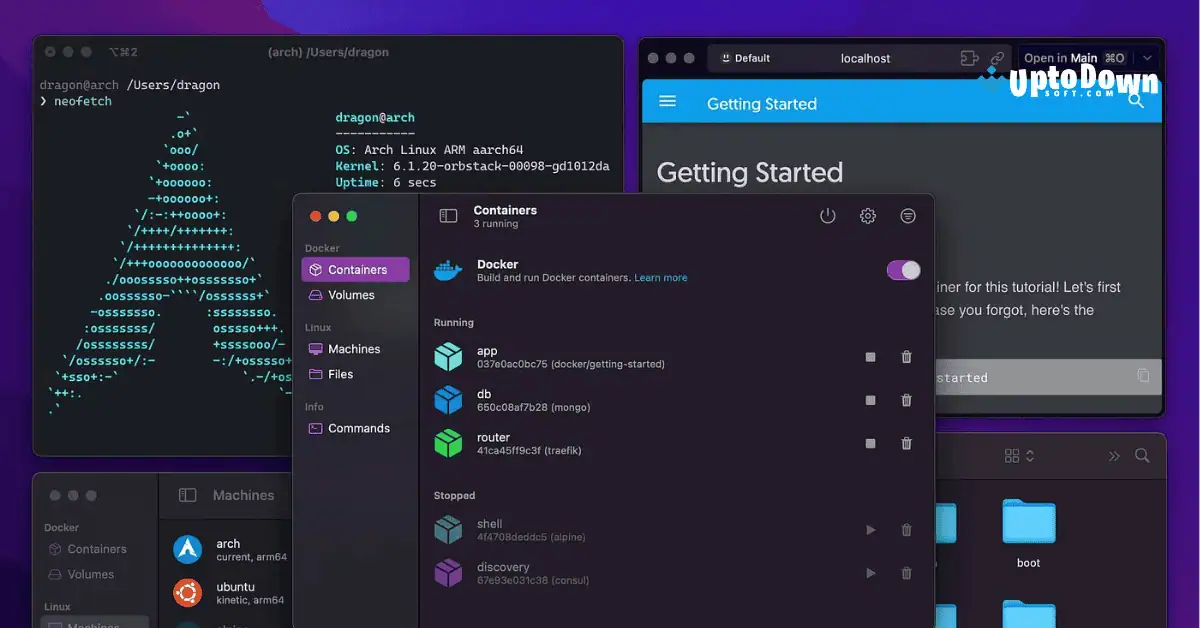Open OrbStack settings via the gear icon

(x=867, y=215)
